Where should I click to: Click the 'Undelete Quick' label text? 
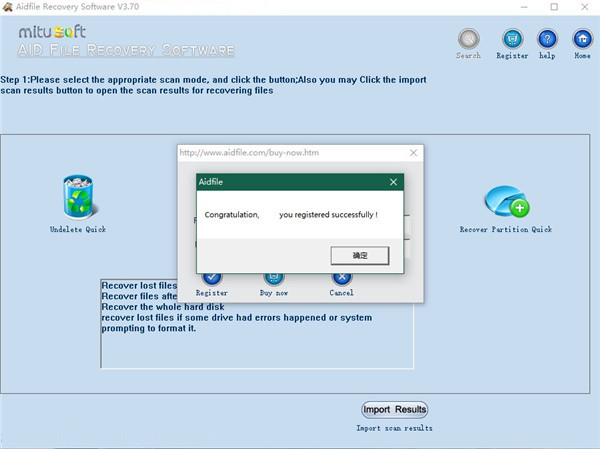(x=78, y=229)
